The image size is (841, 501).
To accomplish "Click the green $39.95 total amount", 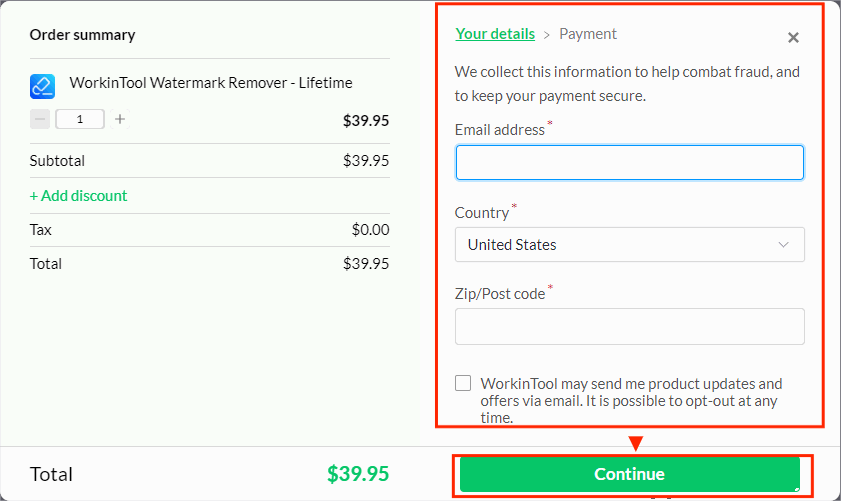I will click(x=358, y=474).
